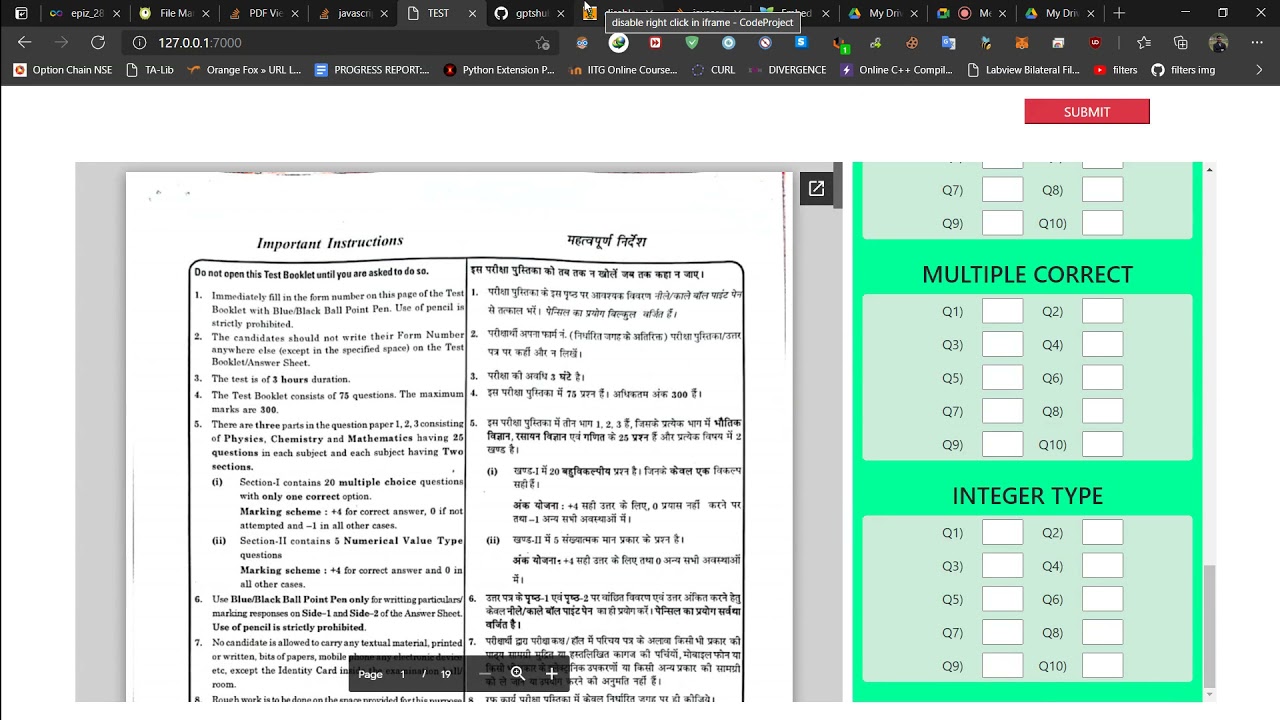The width and height of the screenshot is (1280, 720).
Task: Click Q9 answer box under INTEGER TYPE
Action: tap(1002, 665)
